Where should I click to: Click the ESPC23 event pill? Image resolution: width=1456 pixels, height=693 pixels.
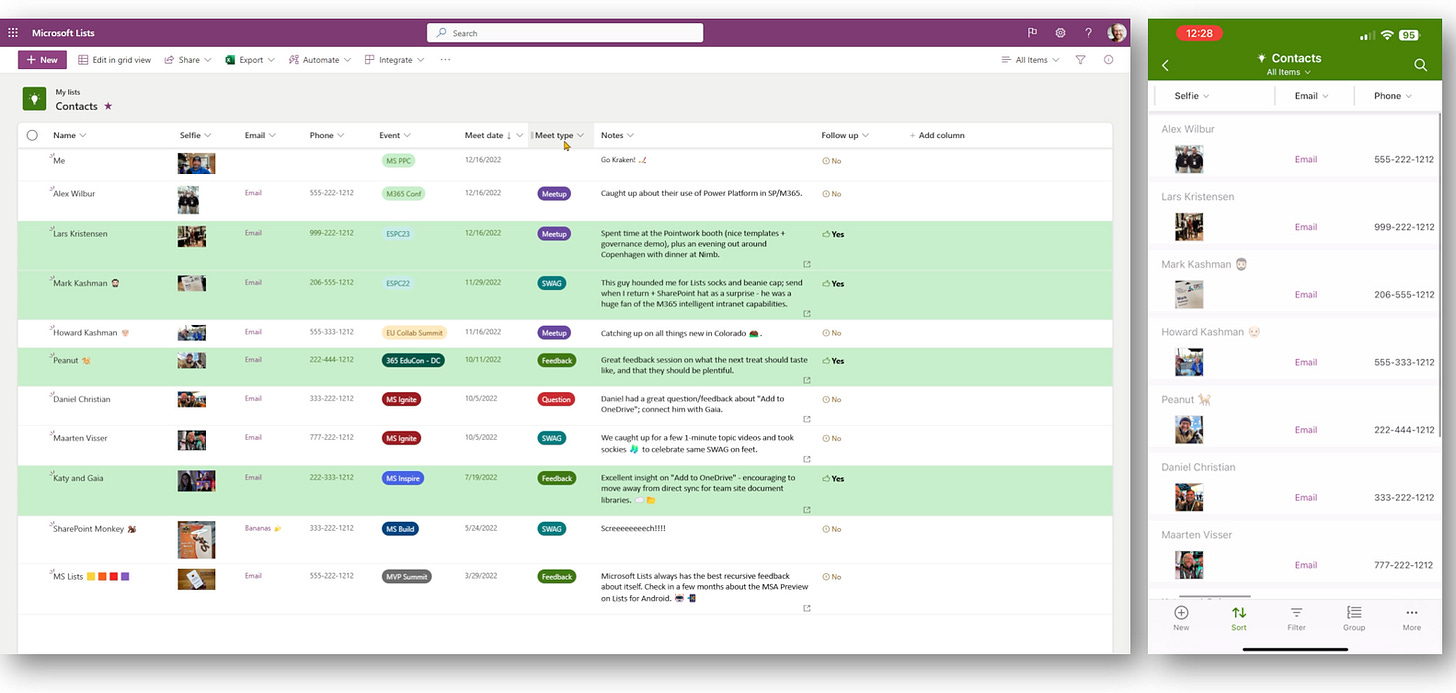[x=398, y=234]
